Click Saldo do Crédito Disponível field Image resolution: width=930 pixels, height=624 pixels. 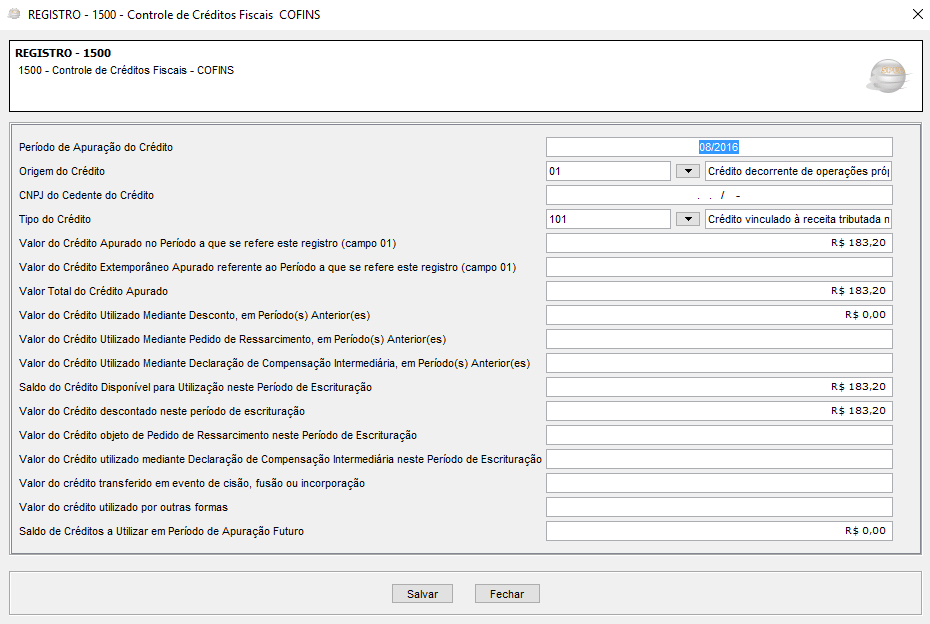coord(719,387)
